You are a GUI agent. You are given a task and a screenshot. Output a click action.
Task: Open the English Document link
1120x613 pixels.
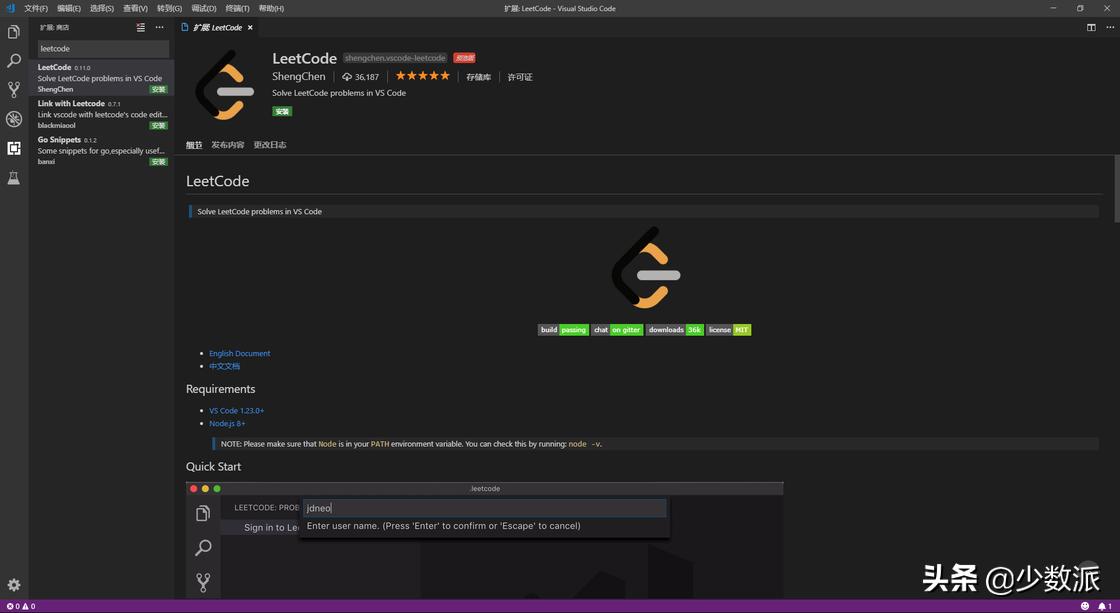[239, 353]
